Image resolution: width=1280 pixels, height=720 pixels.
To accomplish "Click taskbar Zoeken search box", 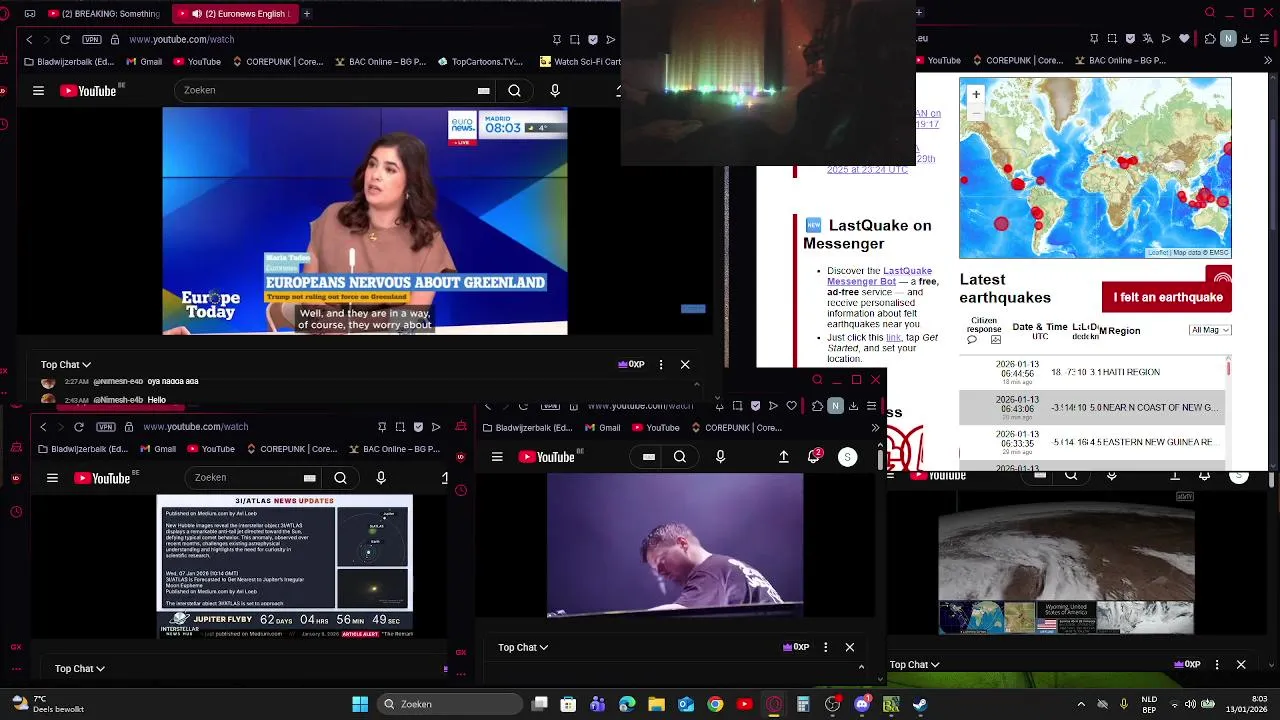I will (448, 704).
